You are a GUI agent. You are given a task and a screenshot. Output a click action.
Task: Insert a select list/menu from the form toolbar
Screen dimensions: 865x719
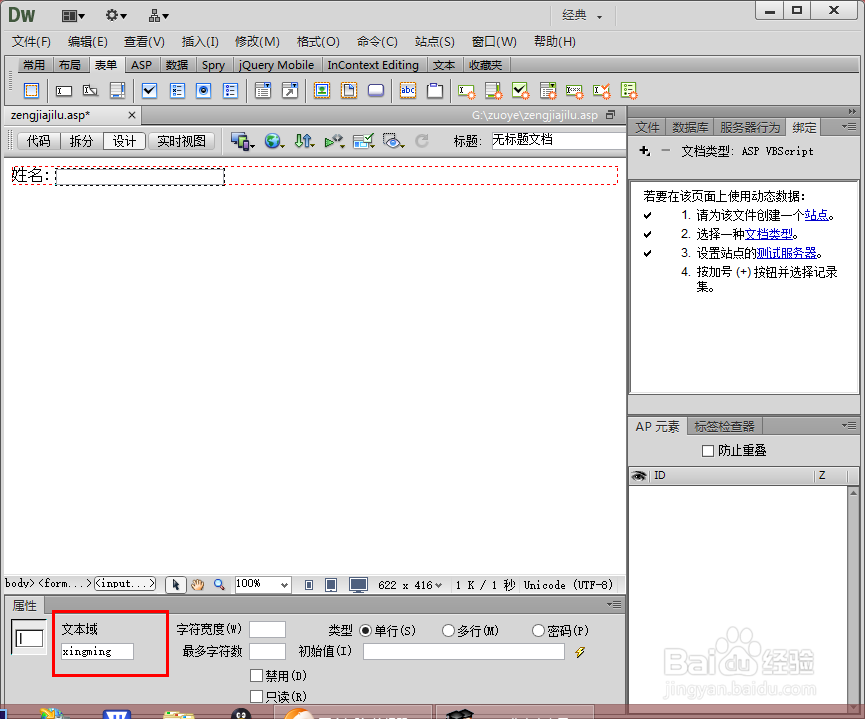pyautogui.click(x=263, y=90)
